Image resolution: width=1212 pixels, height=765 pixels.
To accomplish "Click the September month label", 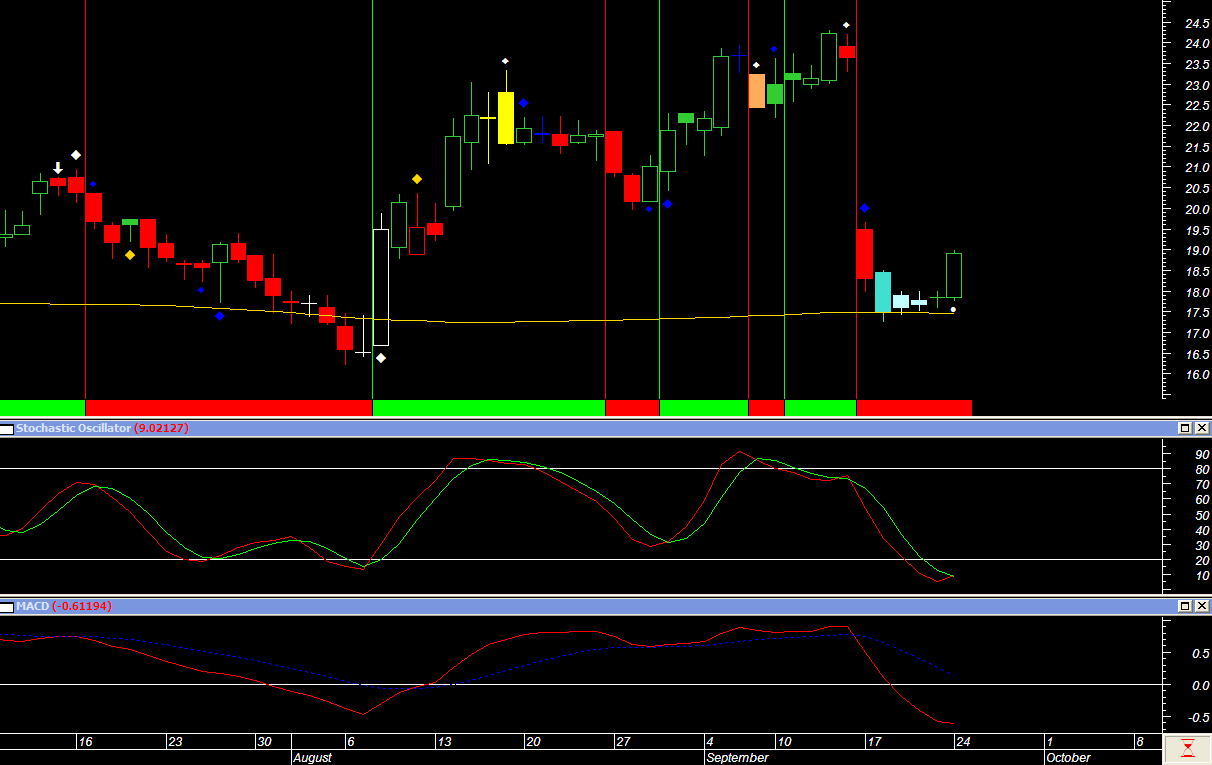I will [x=738, y=758].
